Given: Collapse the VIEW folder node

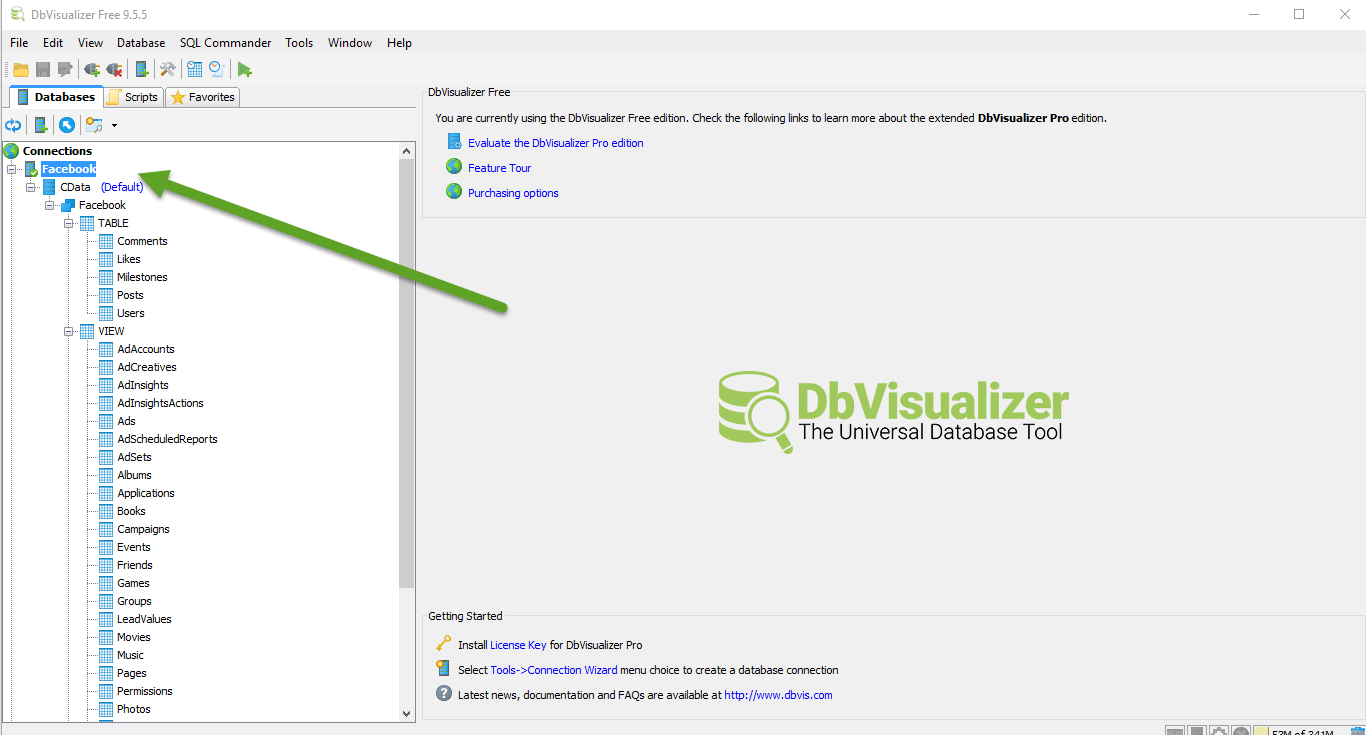Looking at the screenshot, I should (69, 331).
